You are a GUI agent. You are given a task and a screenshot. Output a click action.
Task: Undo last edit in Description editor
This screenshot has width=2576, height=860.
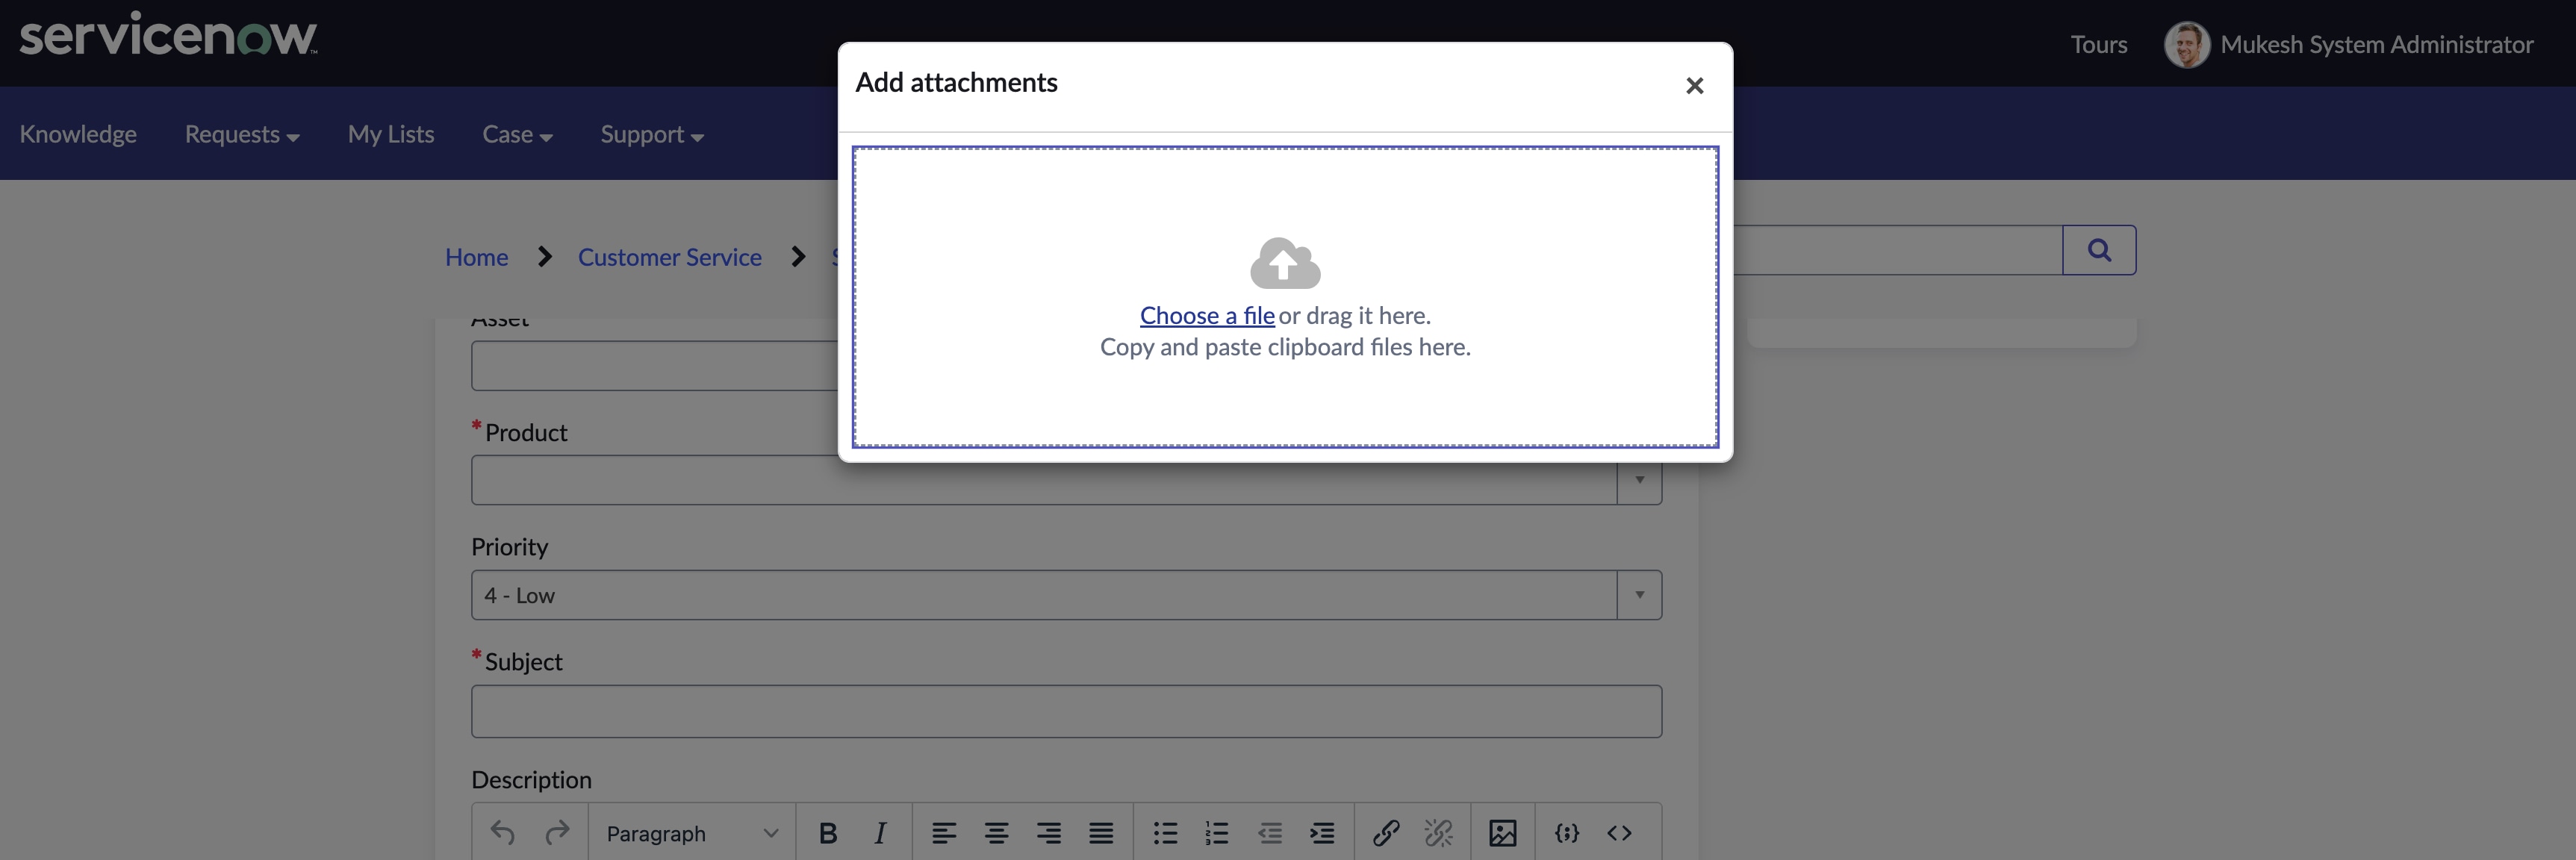tap(503, 833)
